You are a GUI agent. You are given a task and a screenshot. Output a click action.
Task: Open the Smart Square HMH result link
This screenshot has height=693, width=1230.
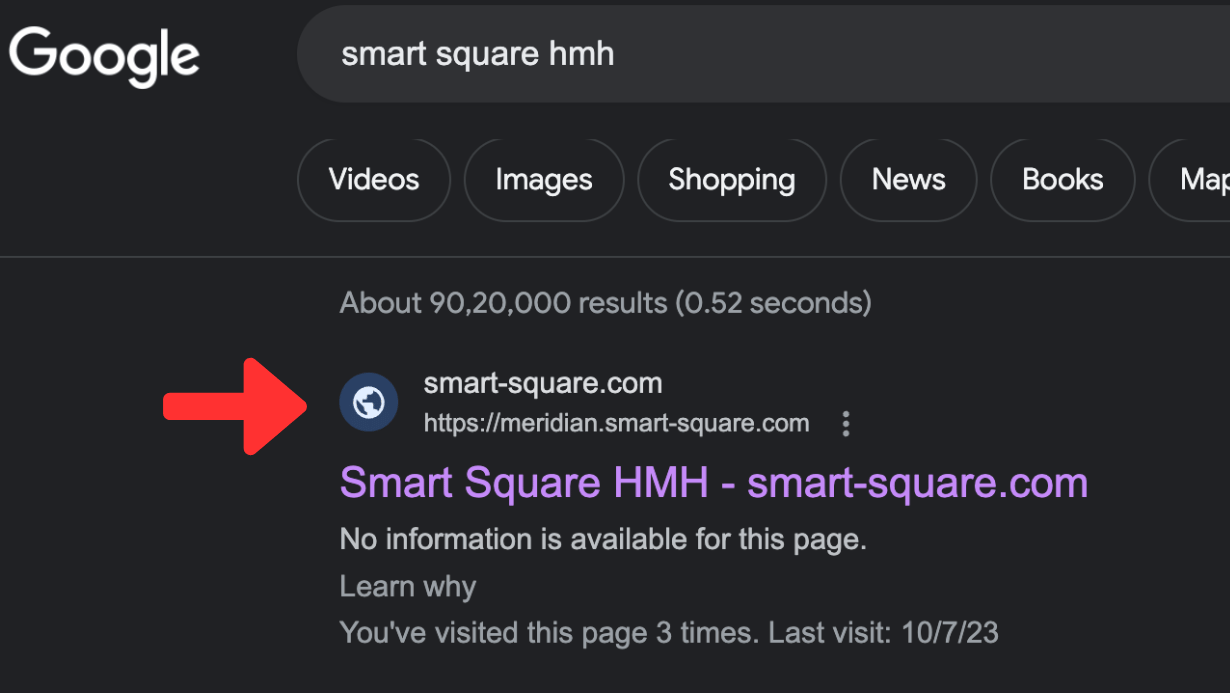click(713, 483)
